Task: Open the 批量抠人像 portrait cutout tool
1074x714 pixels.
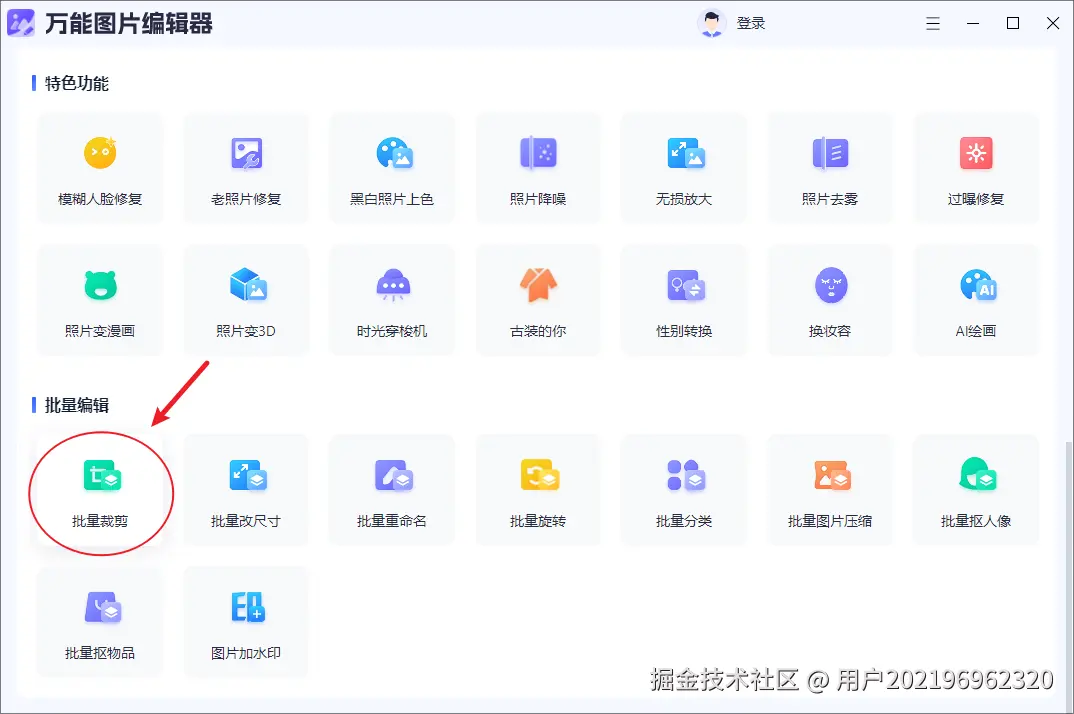Action: point(976,491)
